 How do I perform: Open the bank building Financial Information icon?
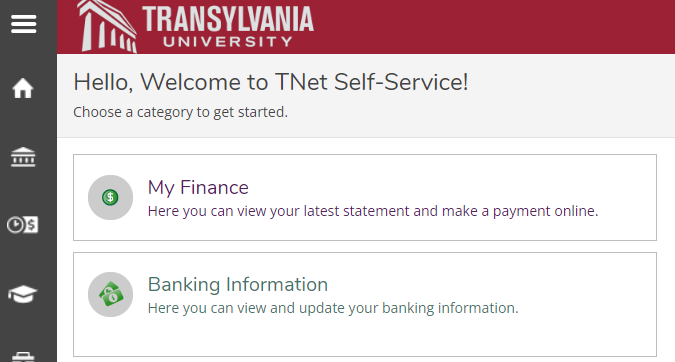point(23,157)
